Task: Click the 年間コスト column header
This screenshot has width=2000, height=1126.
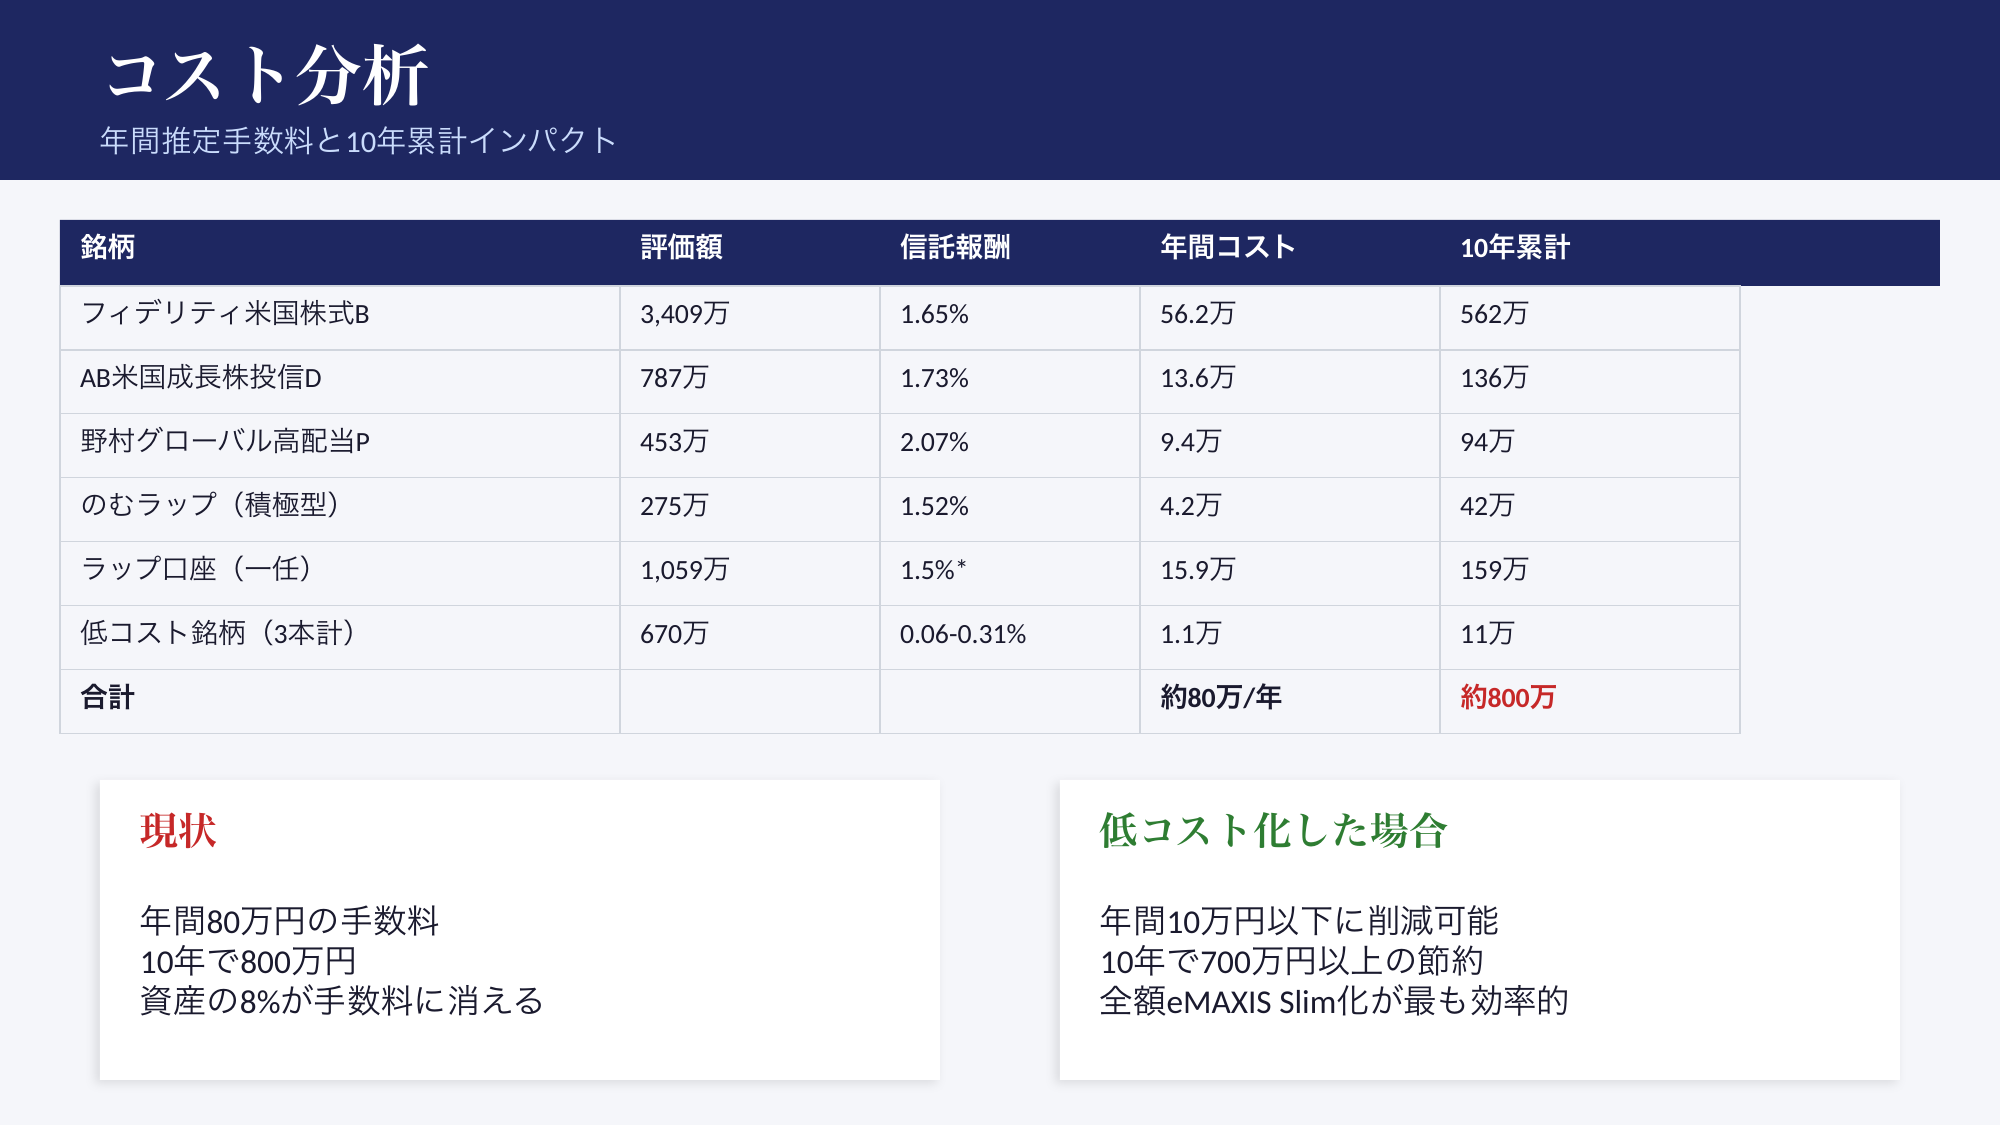Action: [x=1227, y=247]
